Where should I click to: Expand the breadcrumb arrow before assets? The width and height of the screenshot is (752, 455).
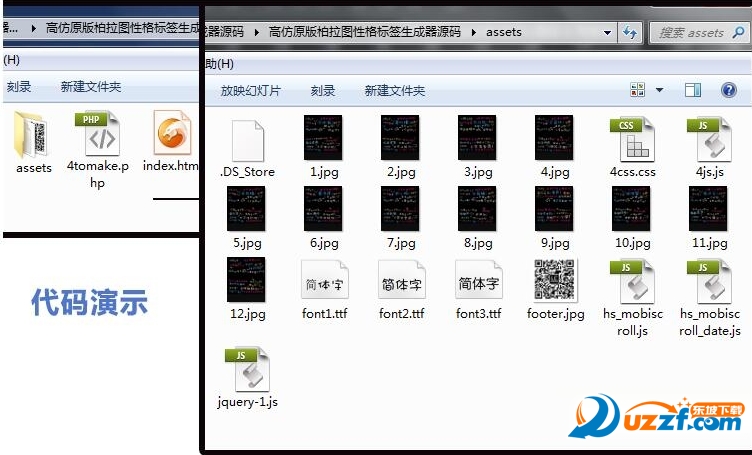[474, 32]
